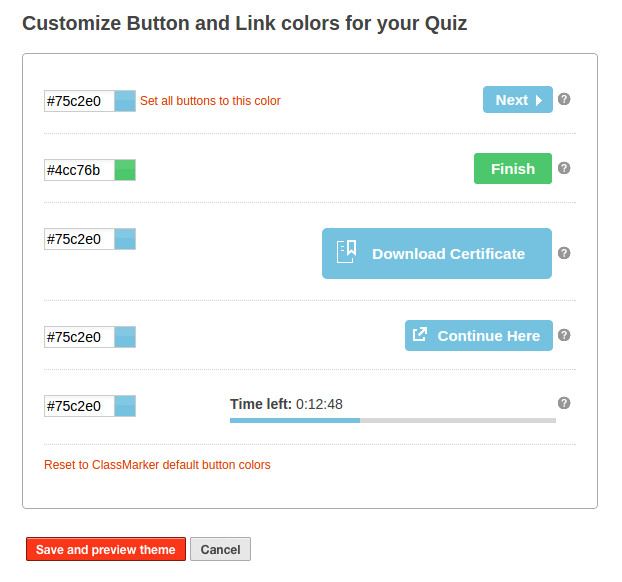This screenshot has height=582, width=622.
Task: Click help icon beside Download Certificate
Action: (x=564, y=253)
